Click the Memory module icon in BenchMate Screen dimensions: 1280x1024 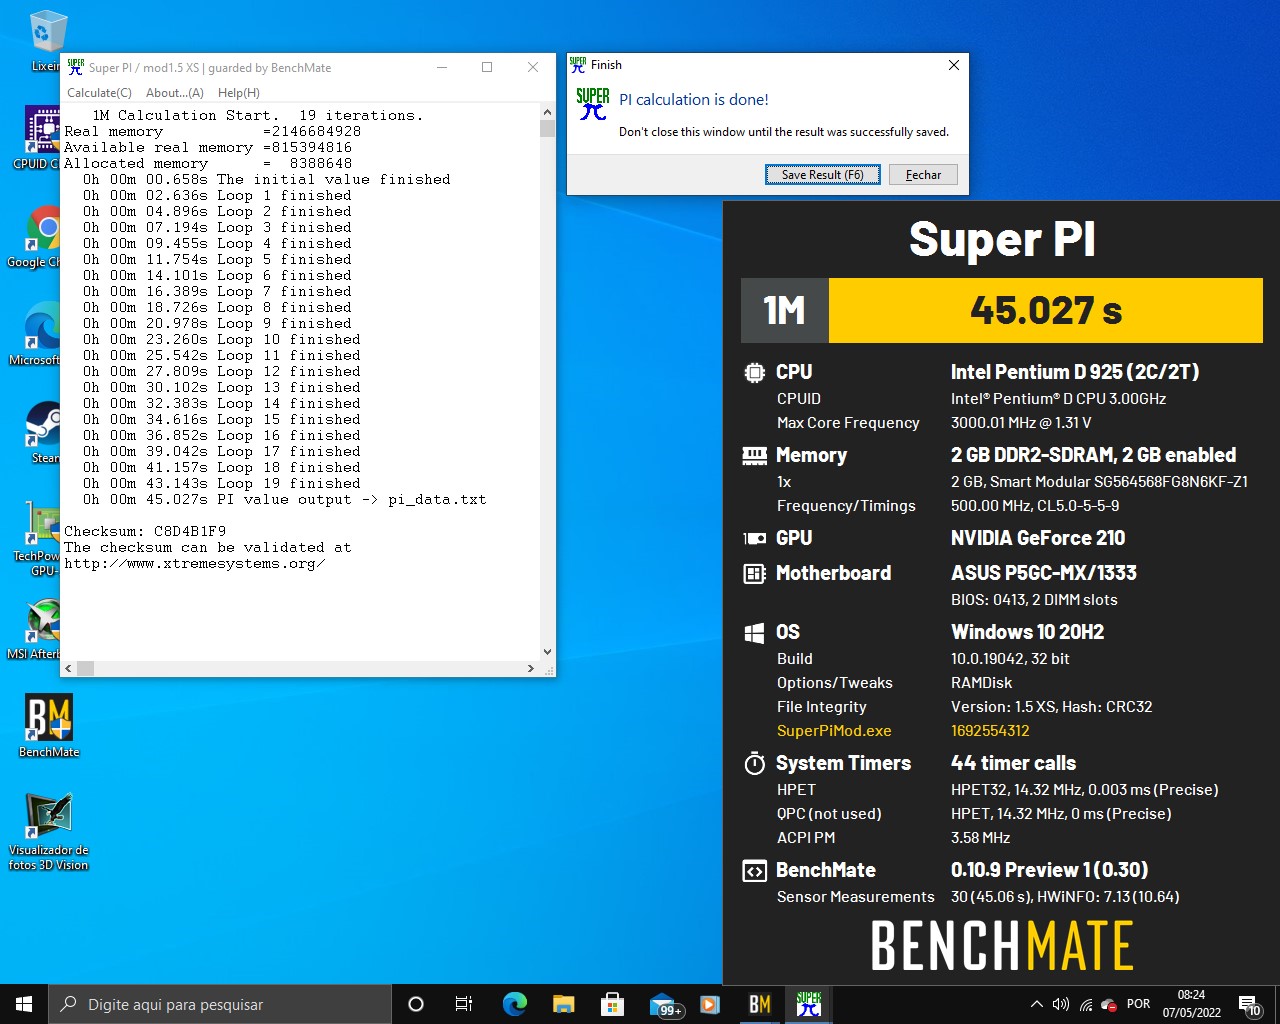[755, 455]
